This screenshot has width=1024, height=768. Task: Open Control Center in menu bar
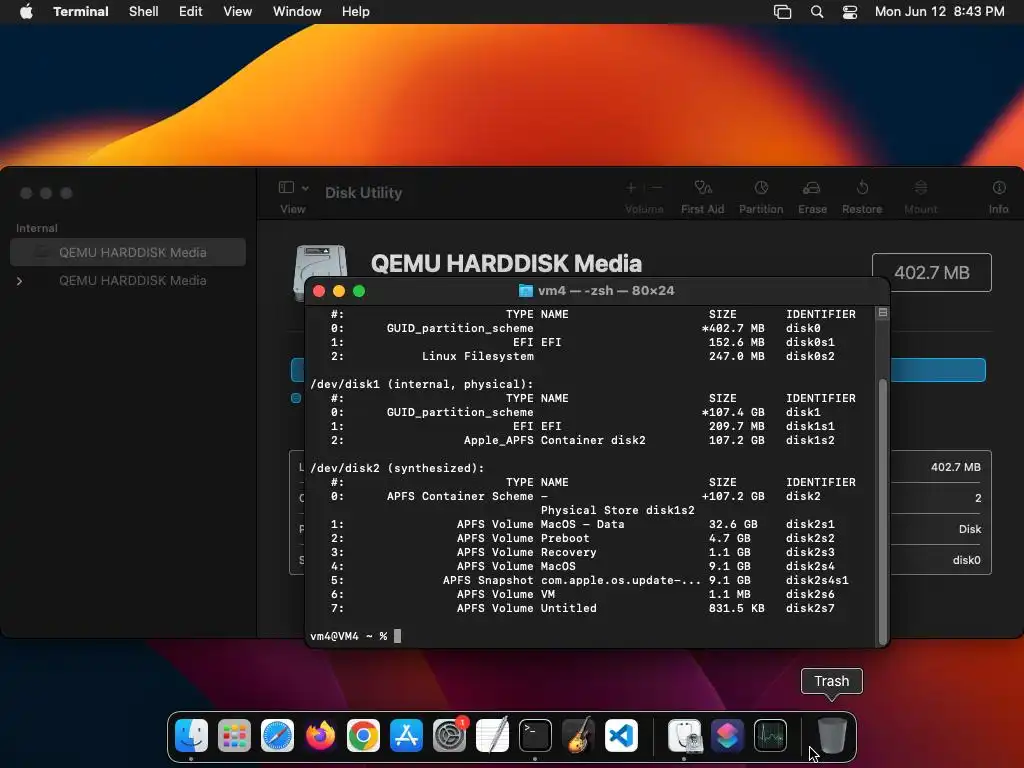point(850,12)
